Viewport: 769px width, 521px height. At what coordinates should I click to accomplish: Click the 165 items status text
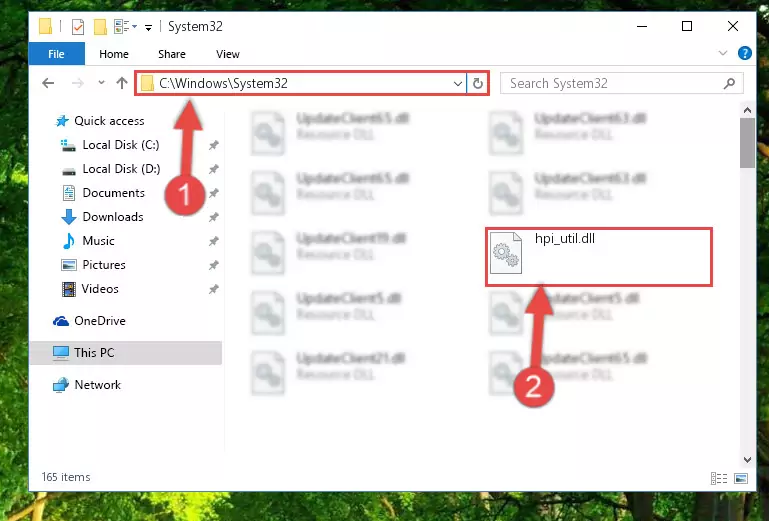click(66, 477)
